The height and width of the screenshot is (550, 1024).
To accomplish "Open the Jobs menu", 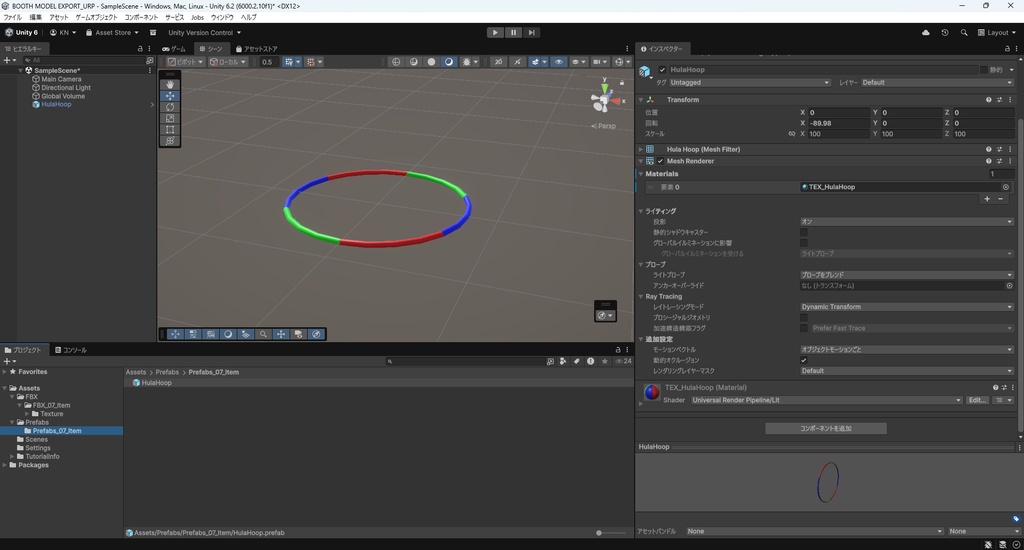I will [197, 17].
